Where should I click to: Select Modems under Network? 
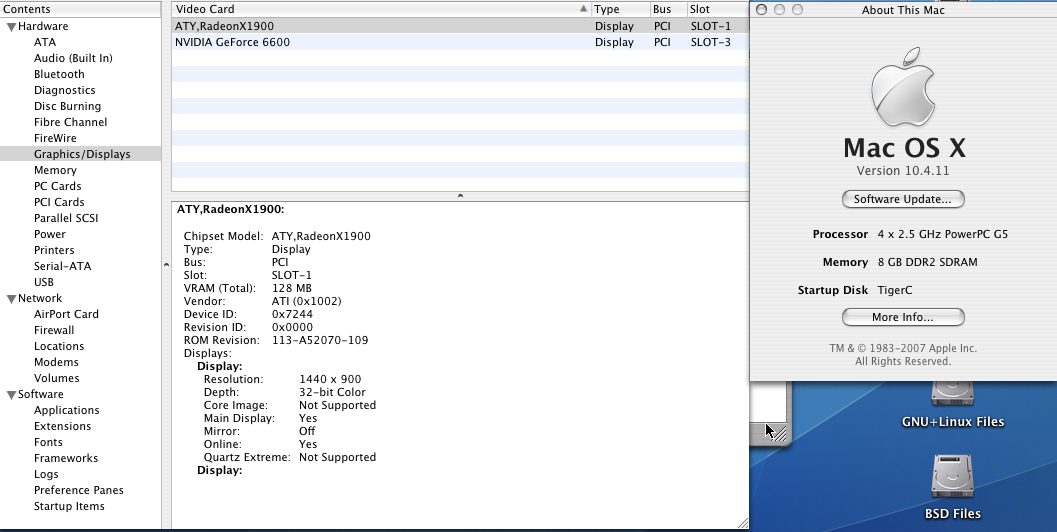tap(57, 362)
